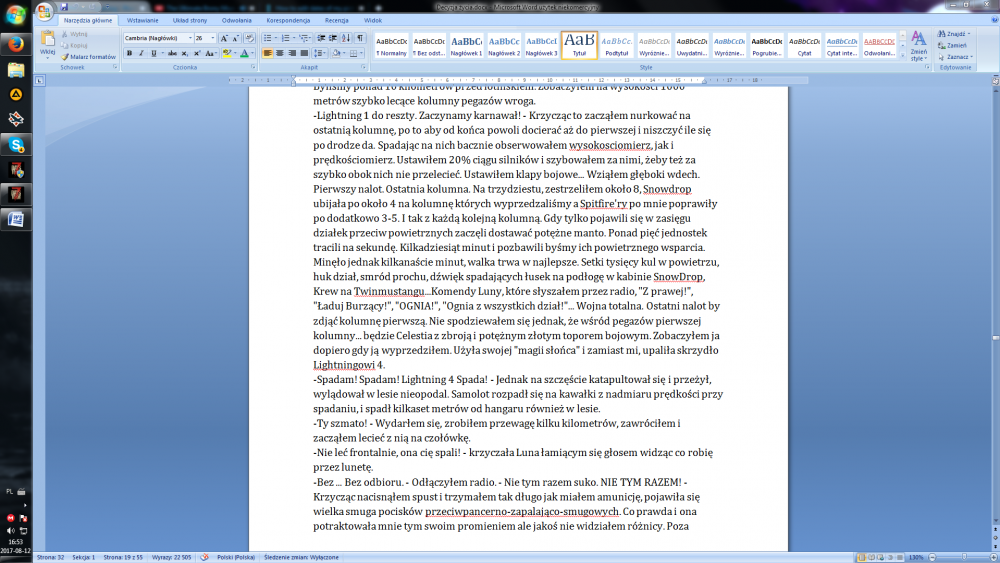This screenshot has width=1000, height=563.
Task: Open Zmień style icon
Action: click(x=918, y=46)
